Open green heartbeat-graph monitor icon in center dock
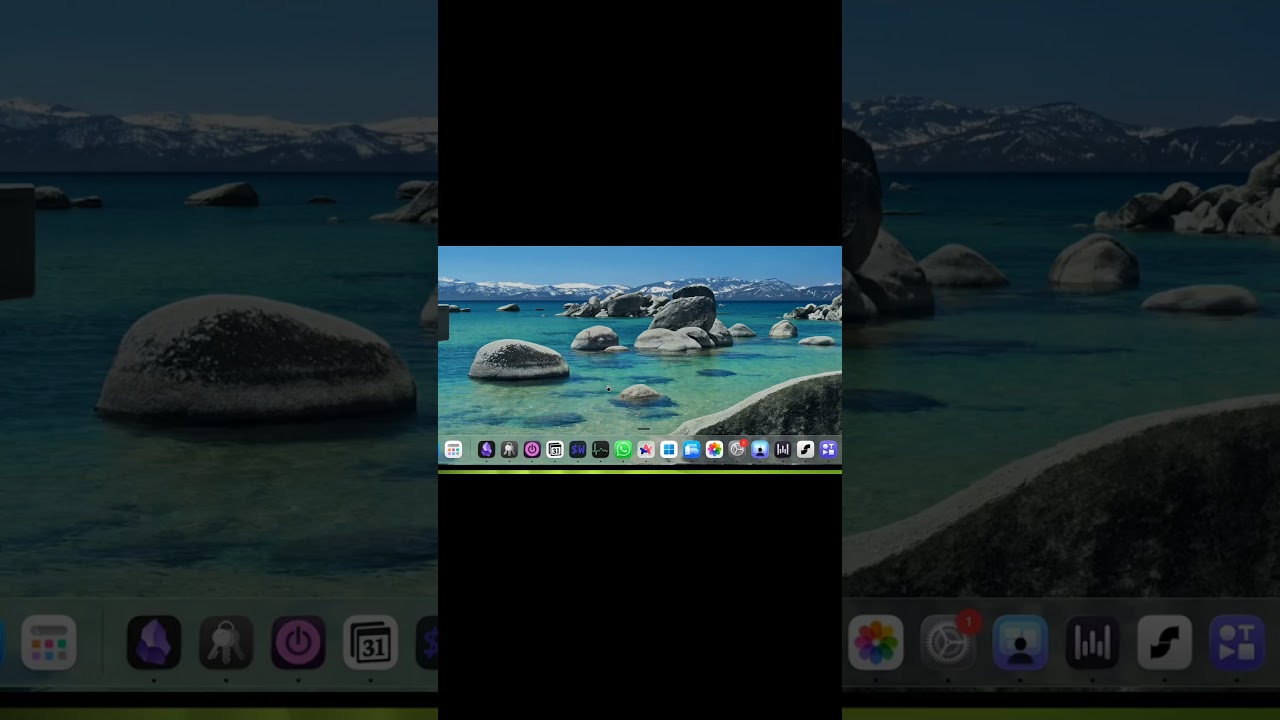 tap(600, 450)
